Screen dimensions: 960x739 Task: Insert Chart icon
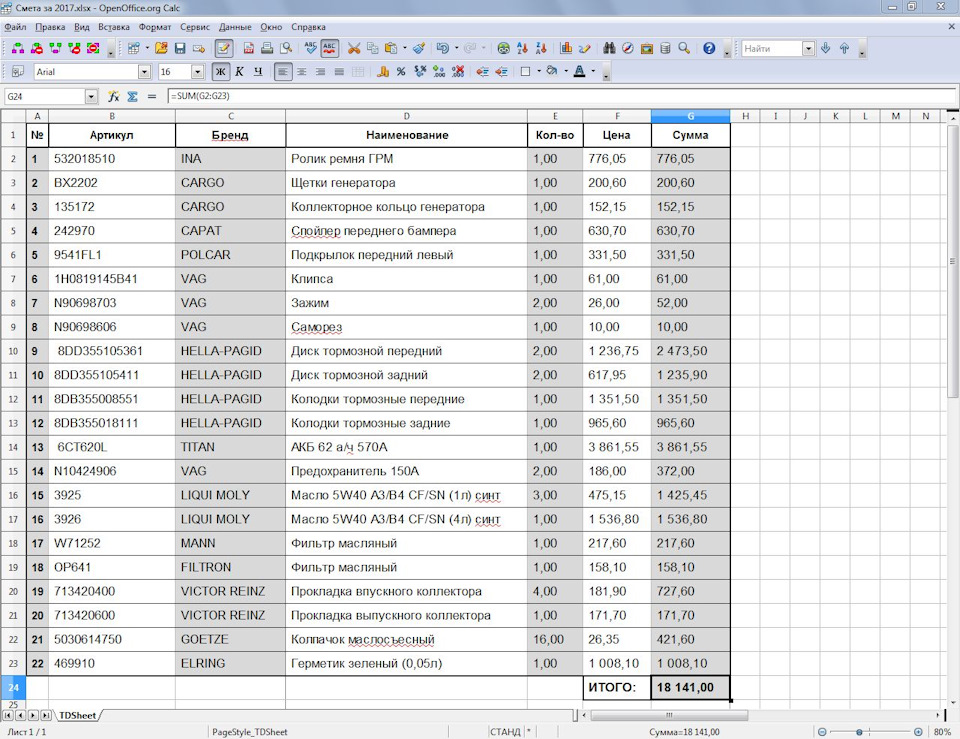click(566, 48)
